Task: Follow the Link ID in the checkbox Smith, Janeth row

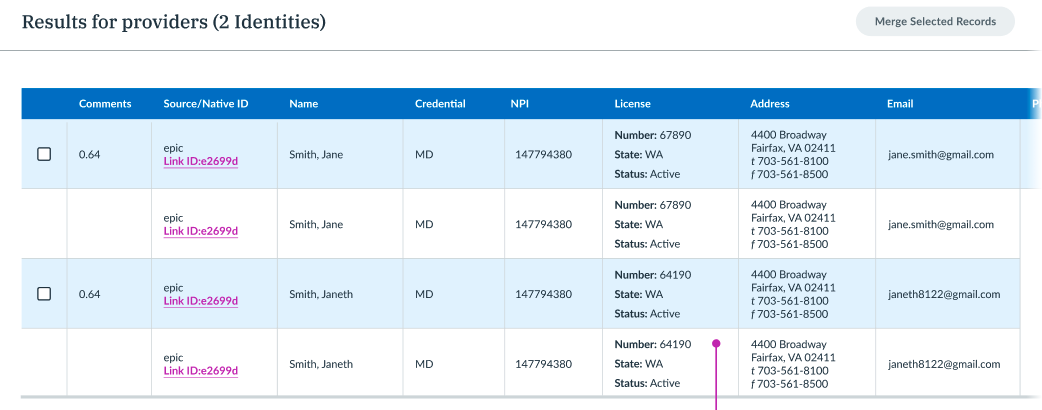Action: [200, 301]
